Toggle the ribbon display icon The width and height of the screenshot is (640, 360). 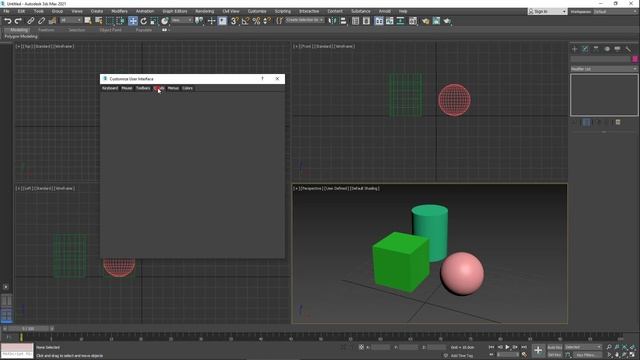[x=379, y=21]
